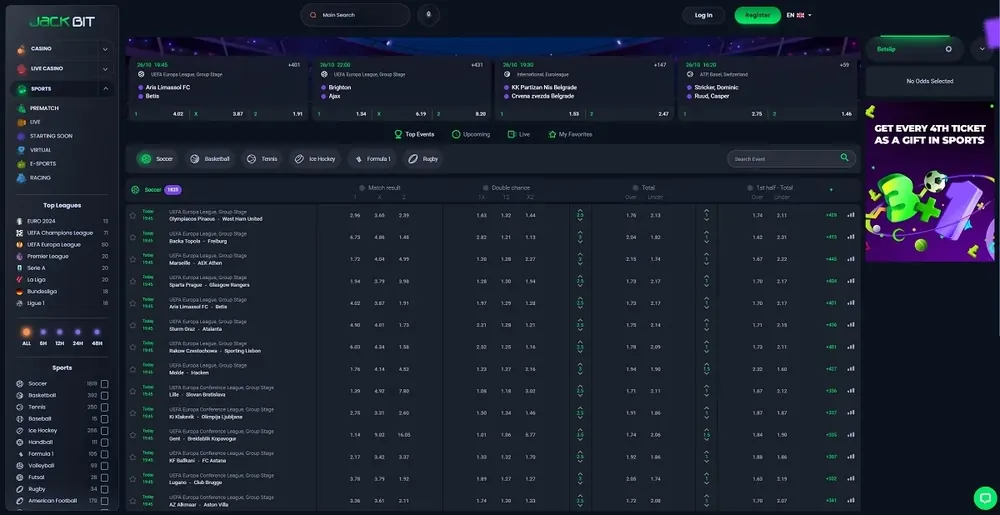Collapse the Sports menu
Image resolution: width=1000 pixels, height=515 pixels.
(x=105, y=89)
